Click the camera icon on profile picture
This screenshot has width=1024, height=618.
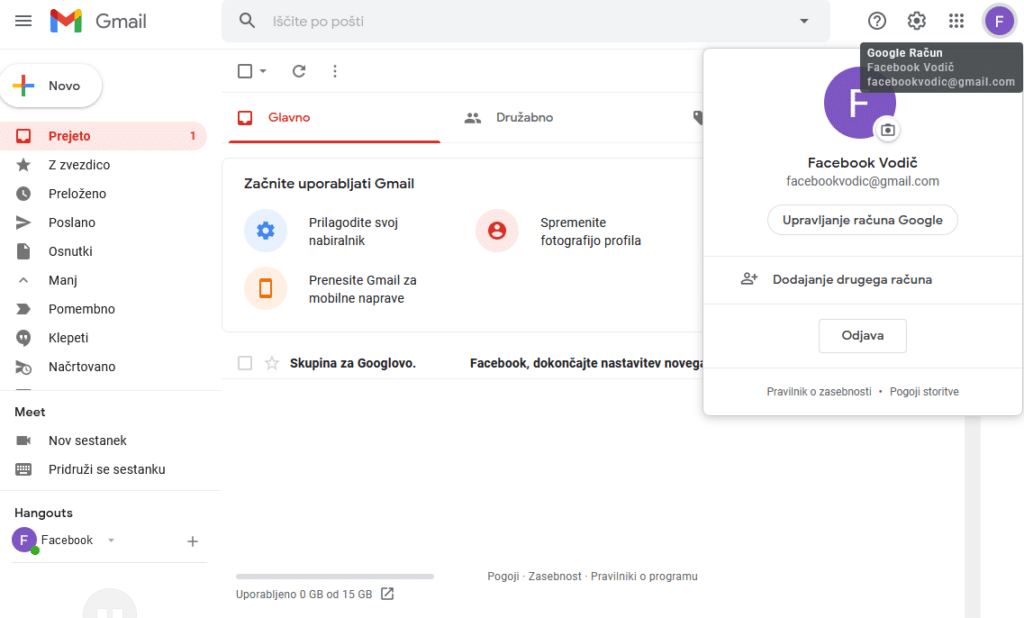pyautogui.click(x=888, y=129)
